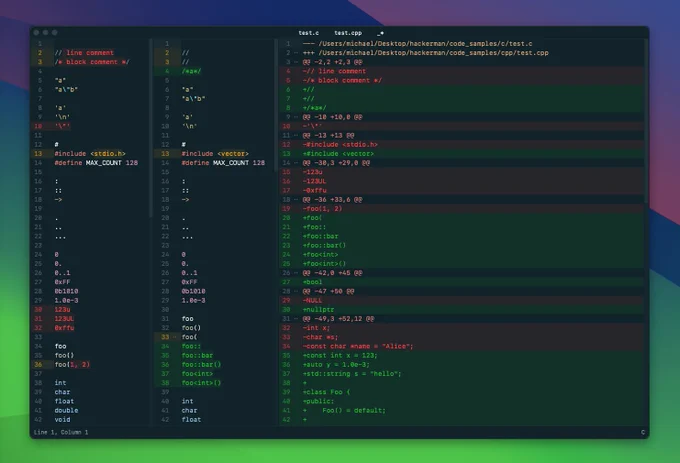The image size is (680, 463).
Task: Click '1.0e-3' in test.cpp pane
Action: [193, 300]
